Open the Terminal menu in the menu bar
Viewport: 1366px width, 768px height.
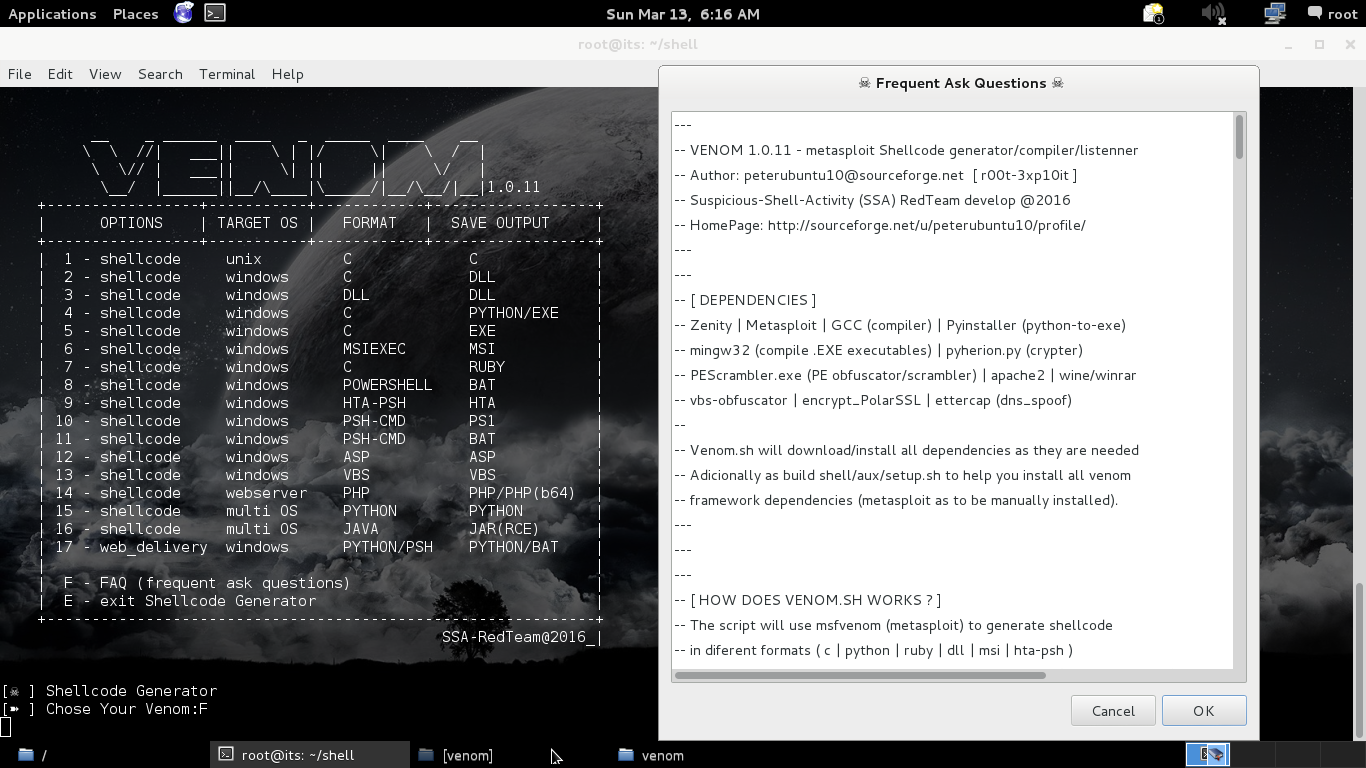tap(227, 74)
